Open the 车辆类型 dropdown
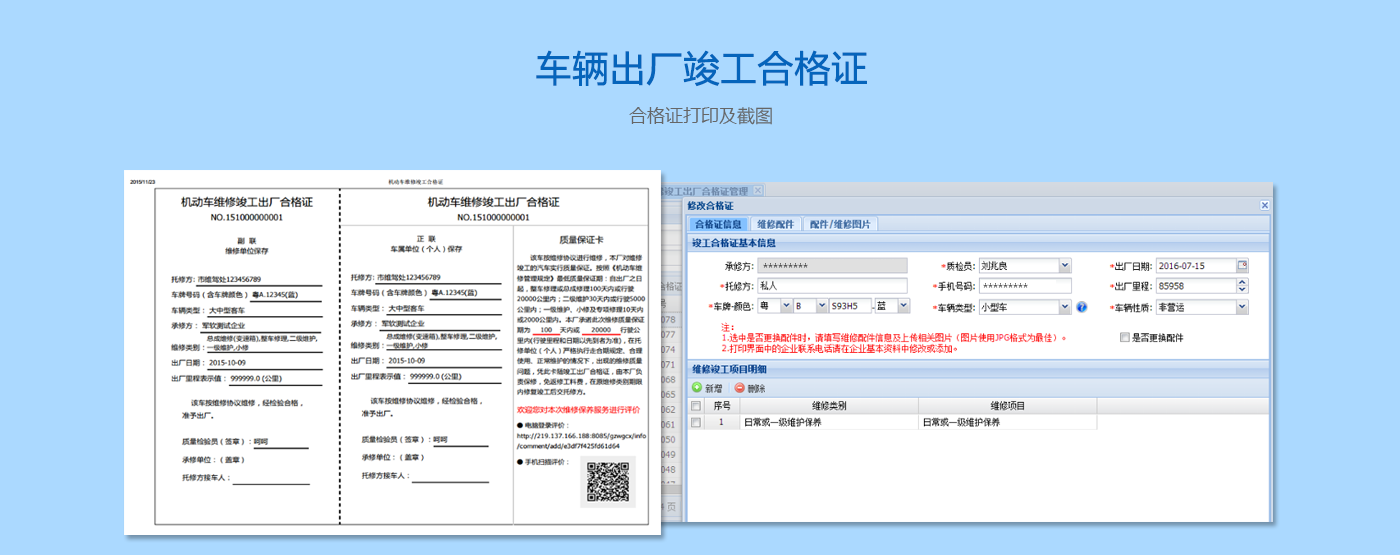The width and height of the screenshot is (1400, 555). point(1064,307)
